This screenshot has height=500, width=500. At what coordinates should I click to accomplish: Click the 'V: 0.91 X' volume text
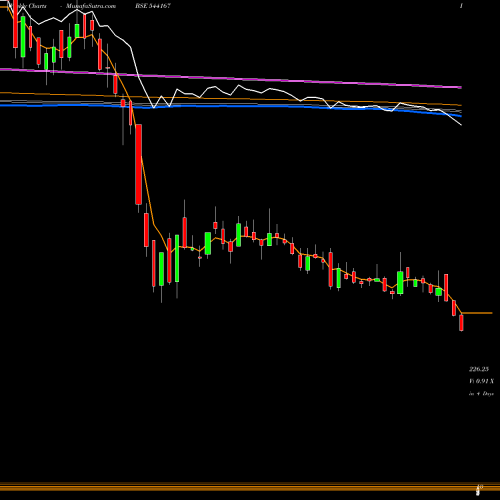[x=482, y=381]
